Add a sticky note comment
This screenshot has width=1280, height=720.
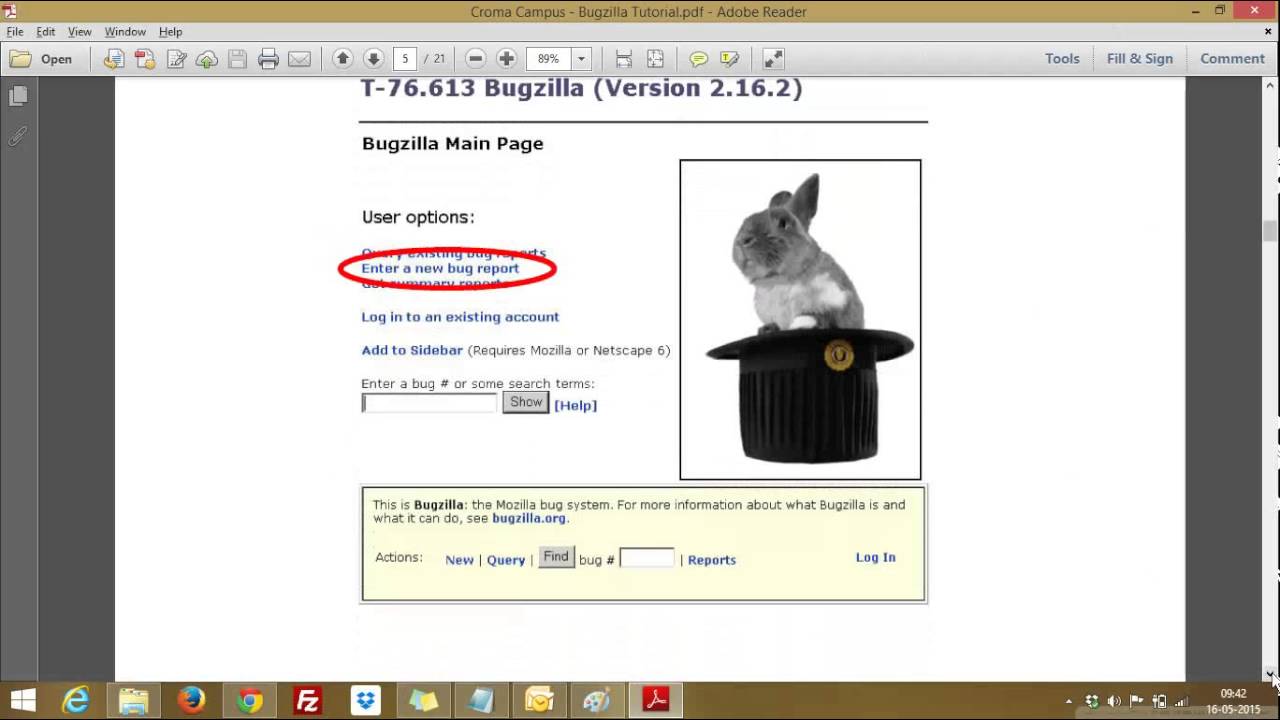(698, 59)
